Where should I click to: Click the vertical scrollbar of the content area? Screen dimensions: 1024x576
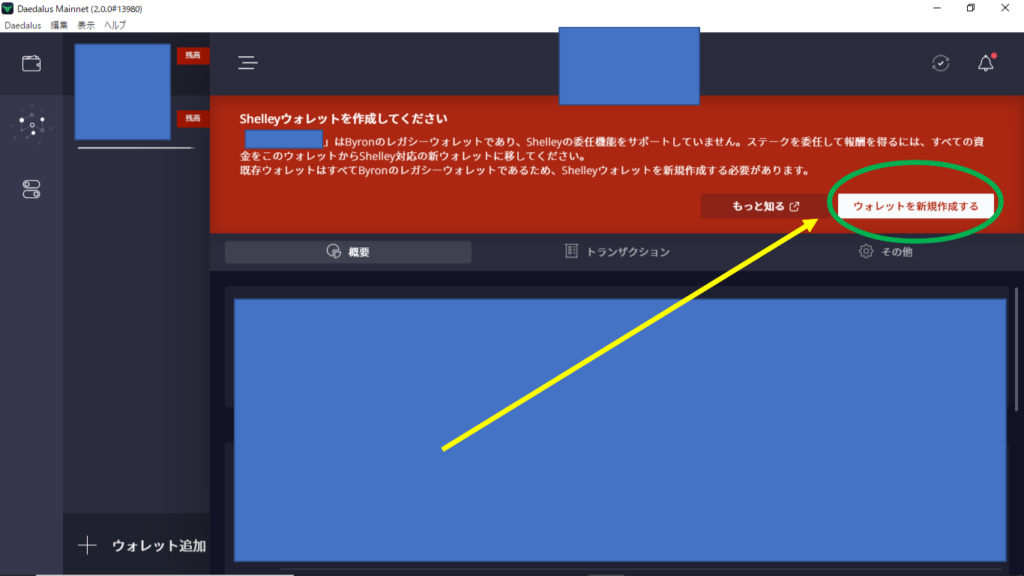(x=1016, y=349)
